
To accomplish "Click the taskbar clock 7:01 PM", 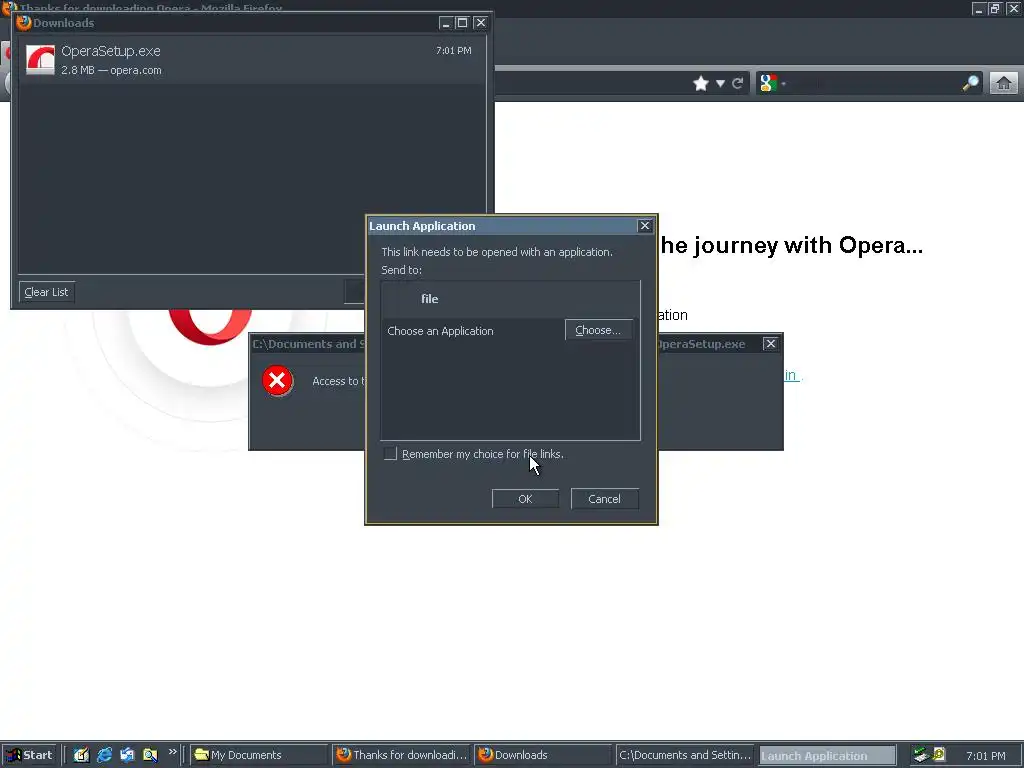I will click(x=985, y=756).
